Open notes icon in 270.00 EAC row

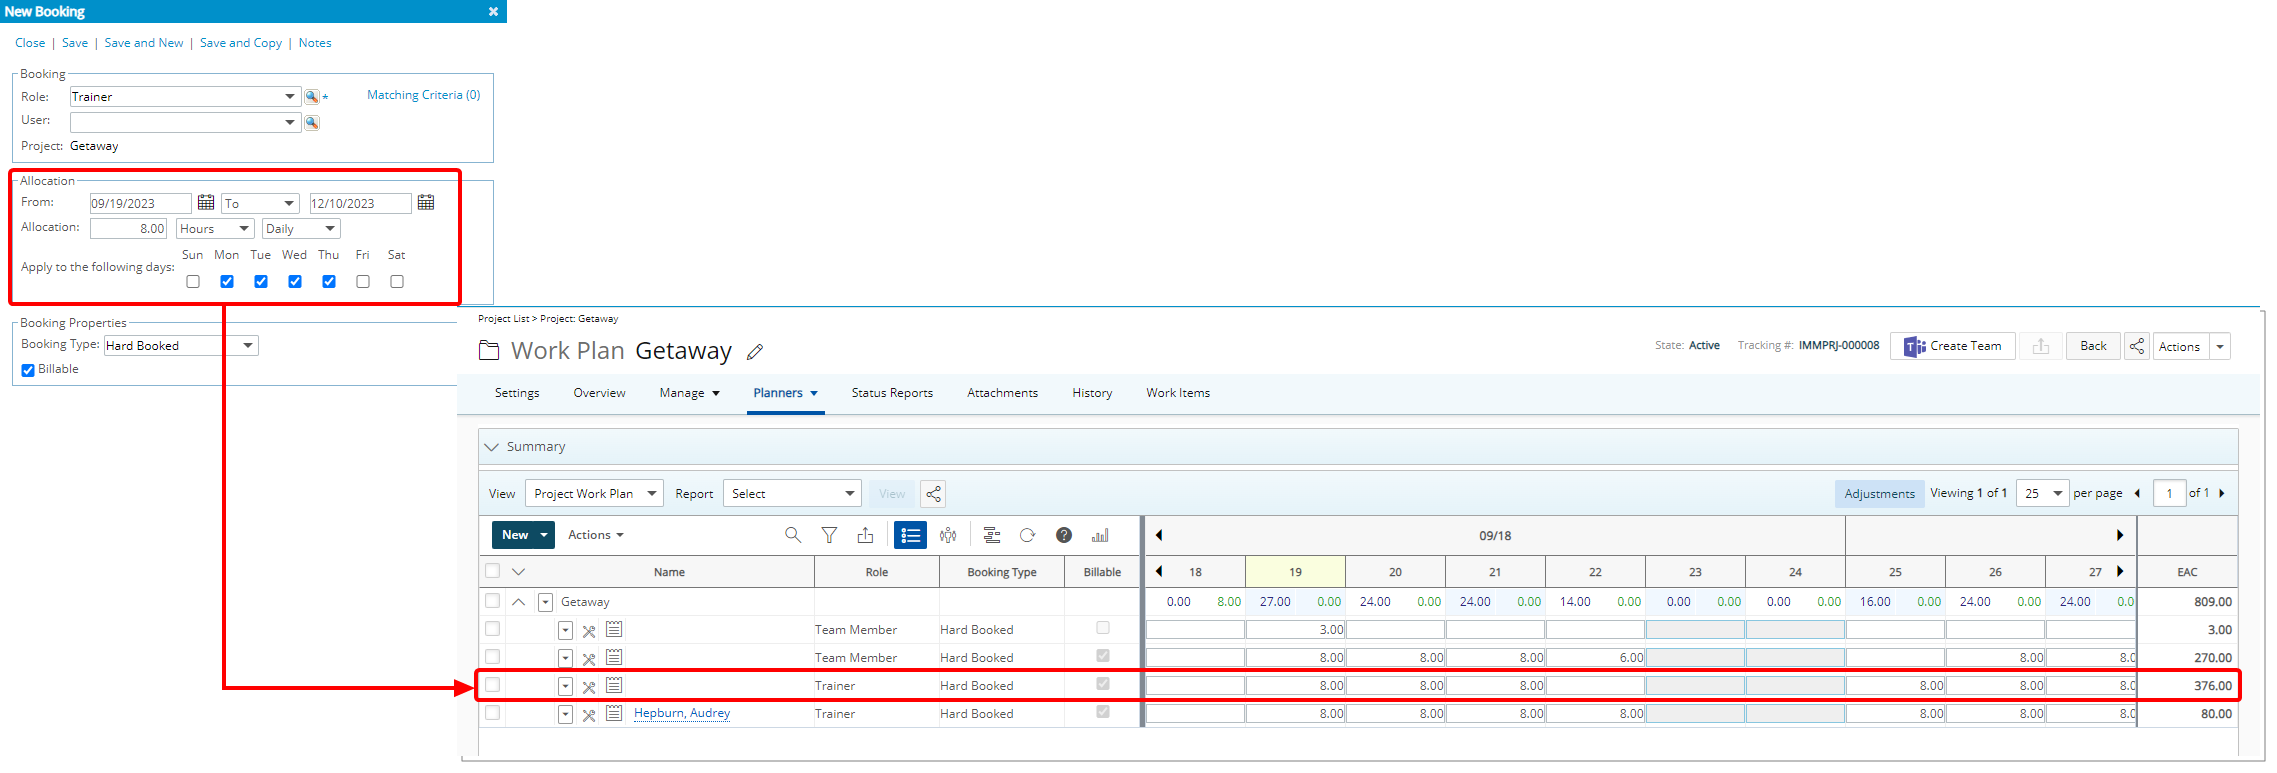(614, 657)
